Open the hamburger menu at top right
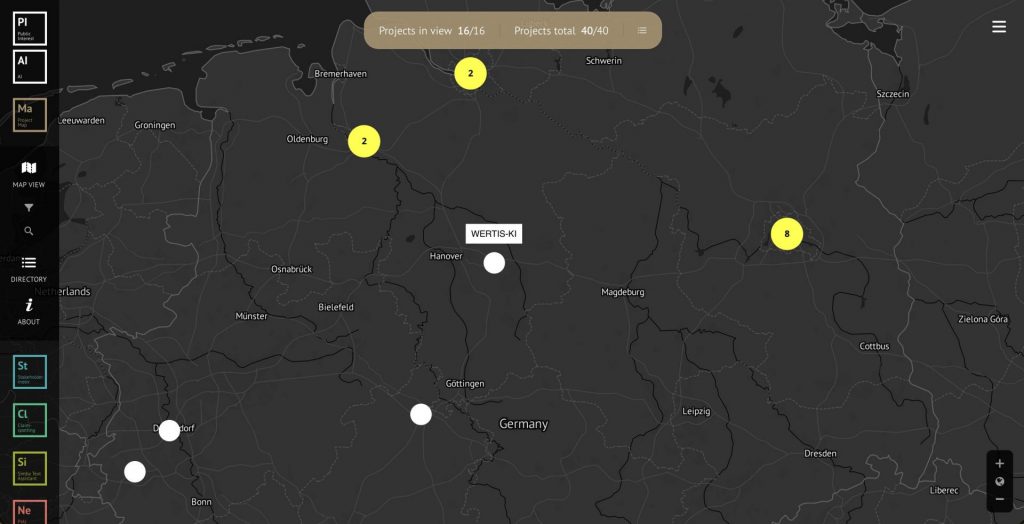 pos(998,27)
